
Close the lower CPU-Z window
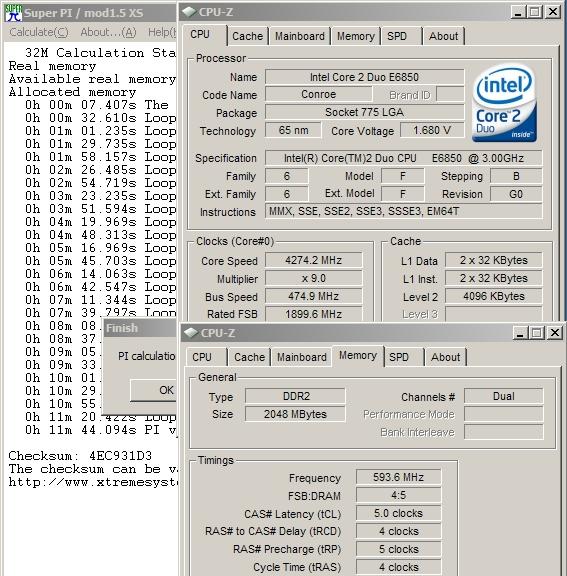point(555,333)
